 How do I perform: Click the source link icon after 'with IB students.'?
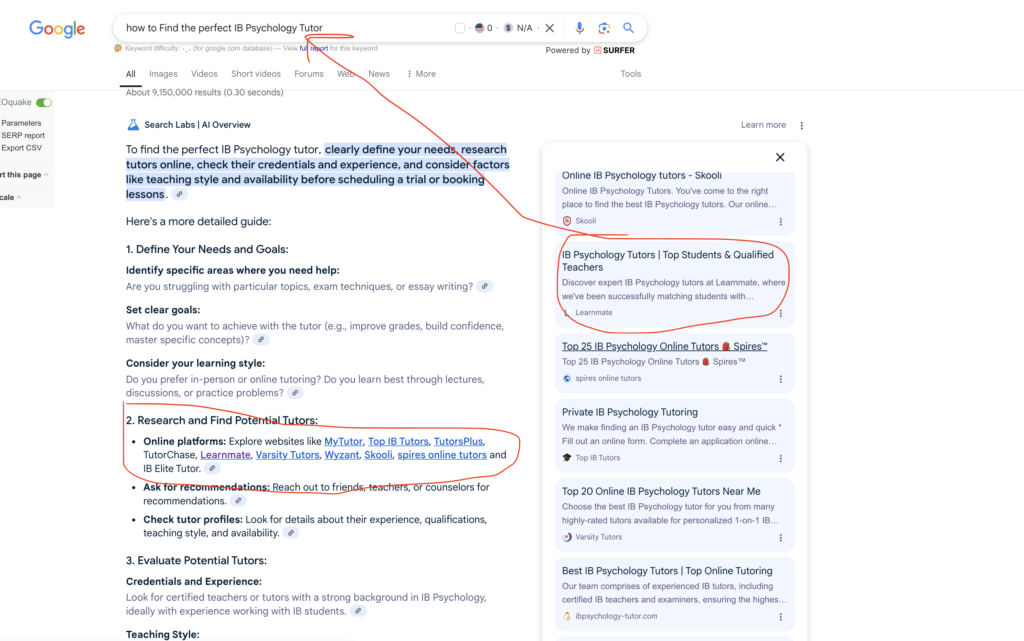[358, 611]
